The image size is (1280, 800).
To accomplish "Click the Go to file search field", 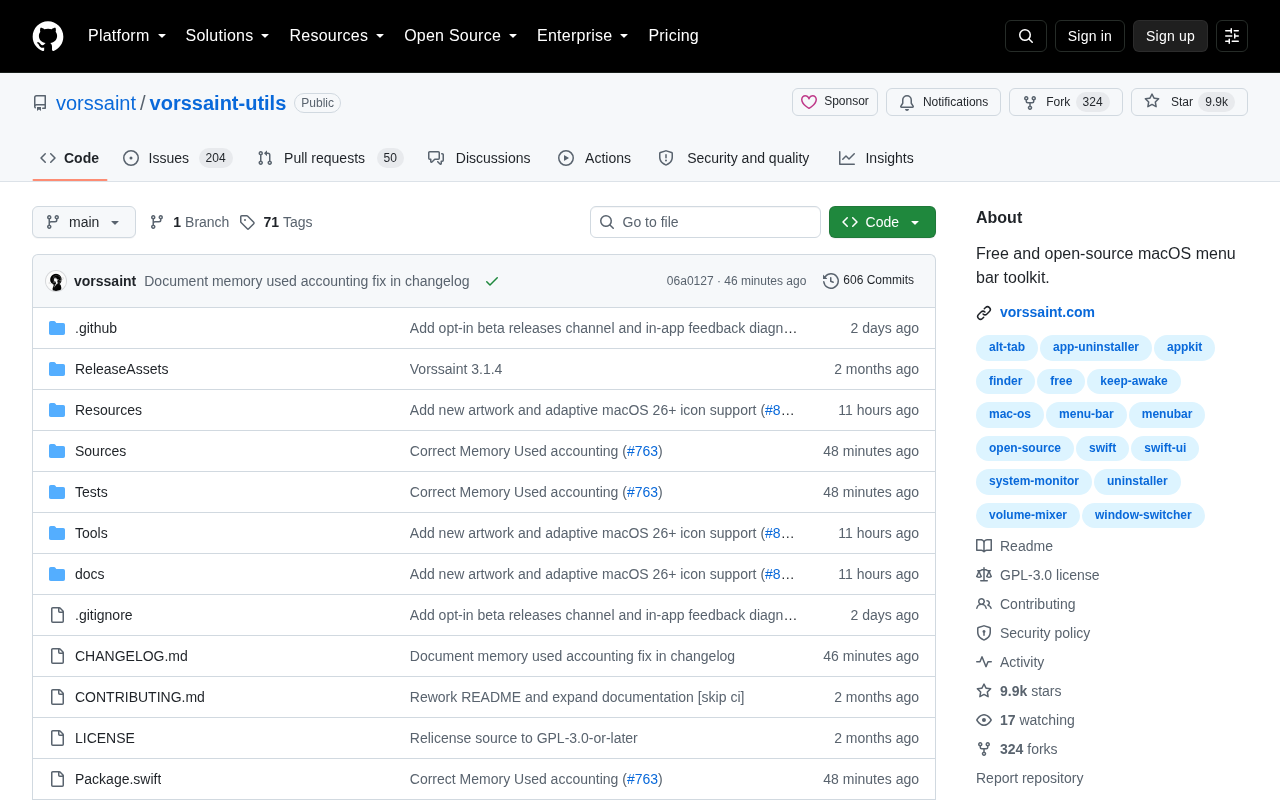I will [705, 222].
